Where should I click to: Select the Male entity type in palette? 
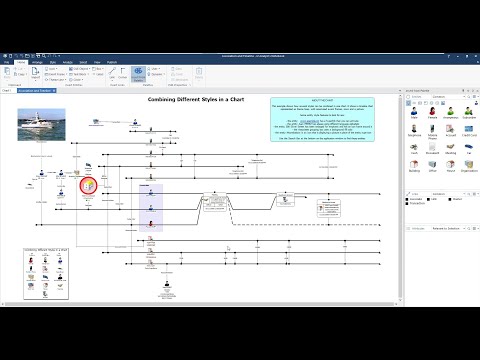click(x=414, y=113)
